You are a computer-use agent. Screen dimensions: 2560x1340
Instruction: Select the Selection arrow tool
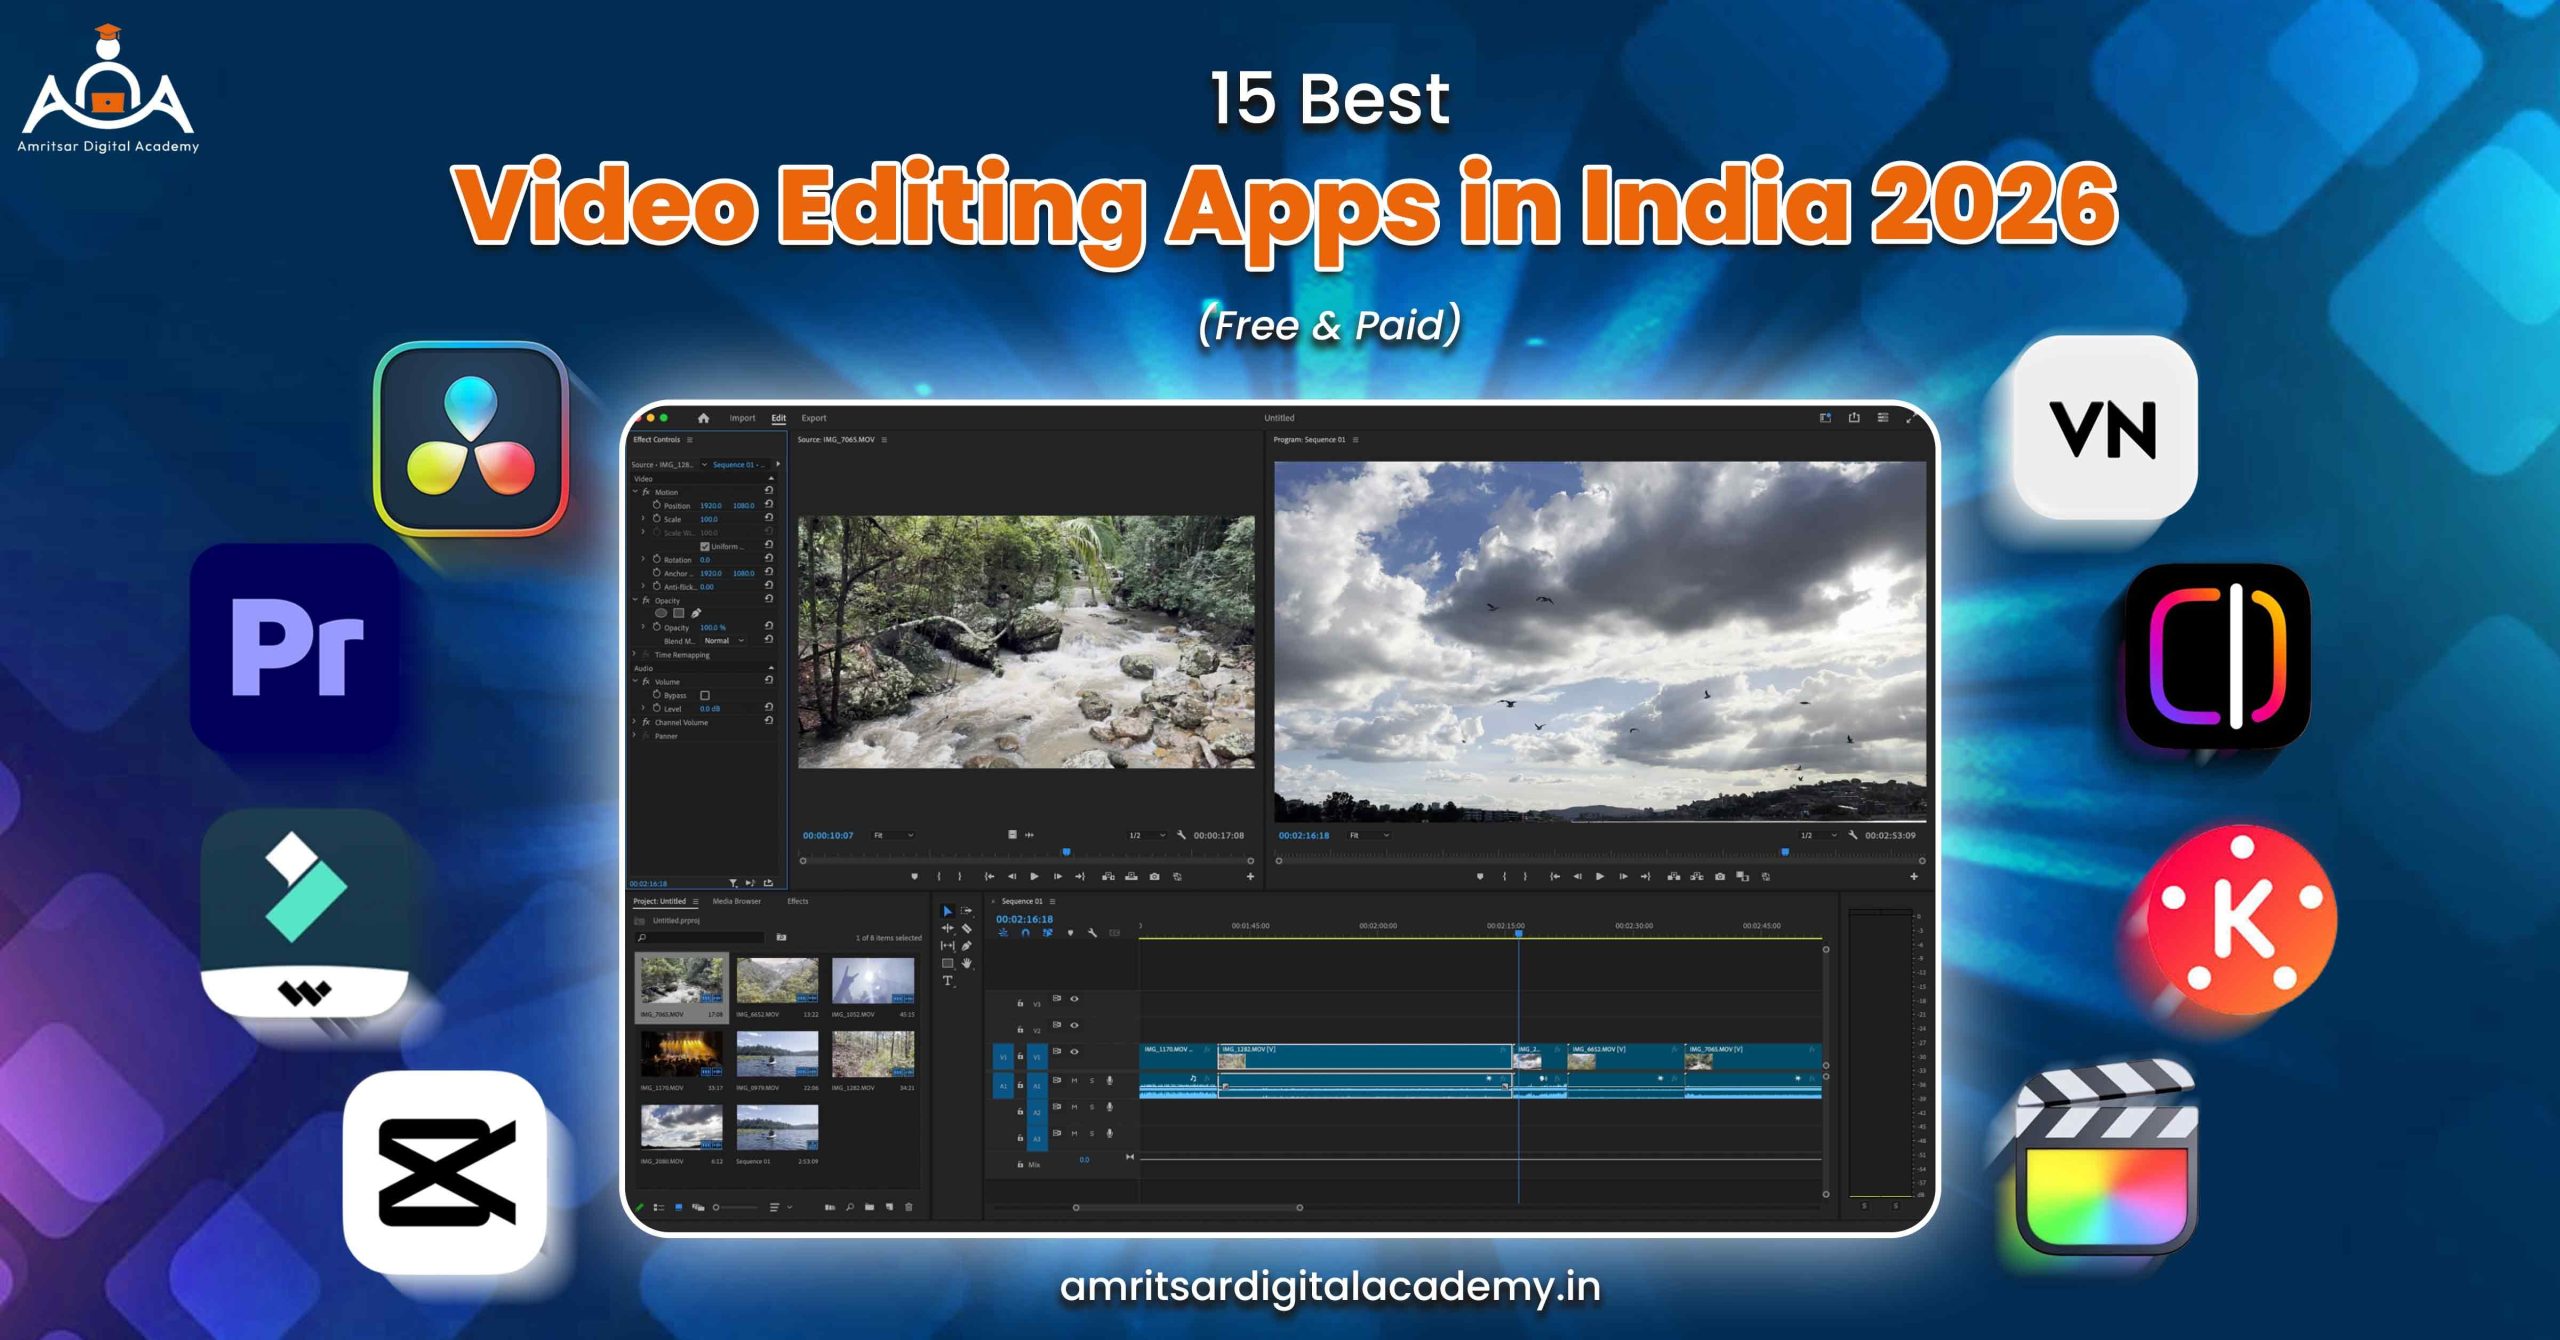pos(947,911)
